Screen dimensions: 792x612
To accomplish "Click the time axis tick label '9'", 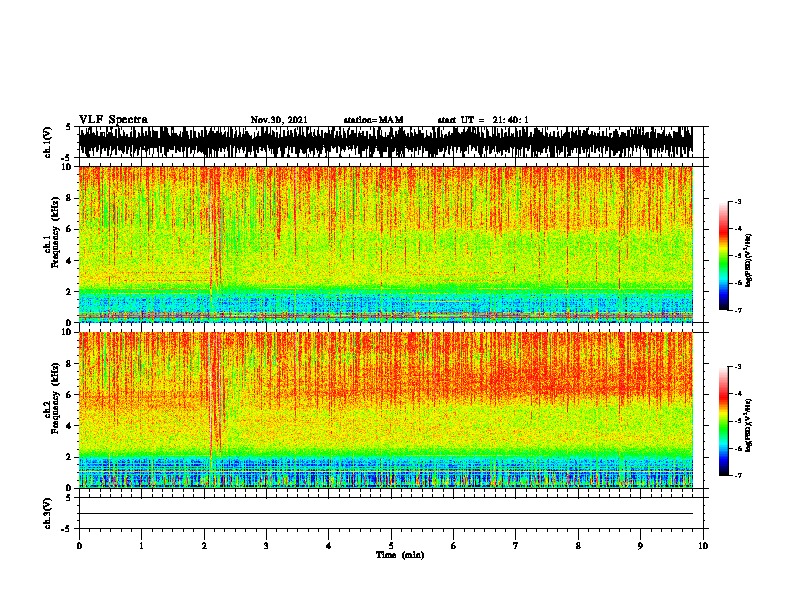I will (640, 546).
